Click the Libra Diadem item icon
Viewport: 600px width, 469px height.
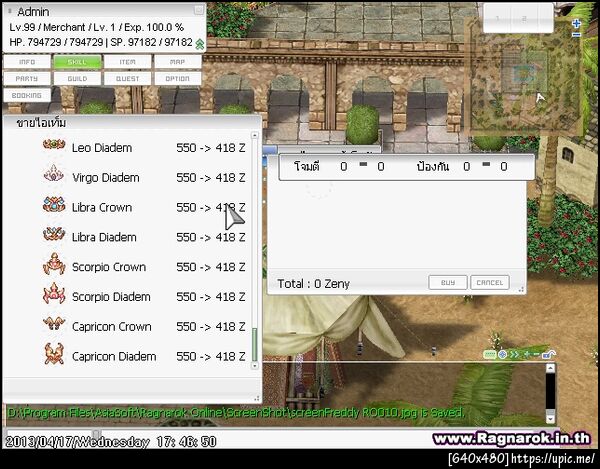coord(54,234)
